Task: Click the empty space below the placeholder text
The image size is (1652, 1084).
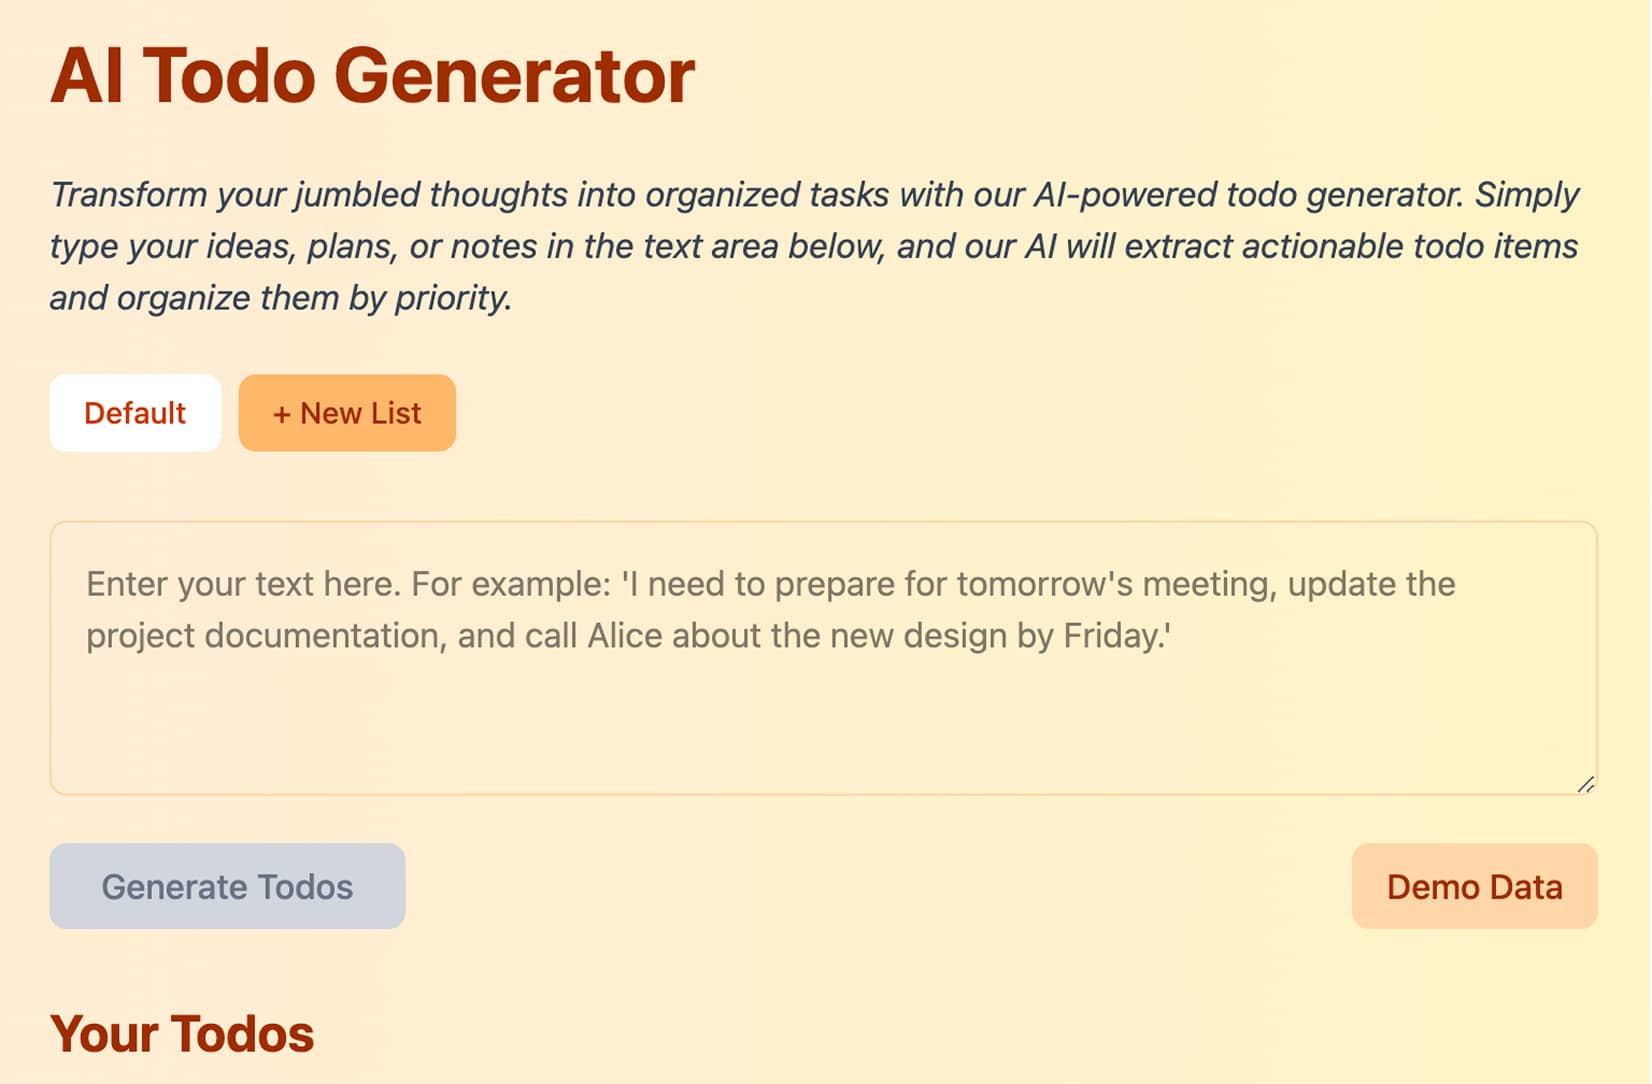Action: 823,728
